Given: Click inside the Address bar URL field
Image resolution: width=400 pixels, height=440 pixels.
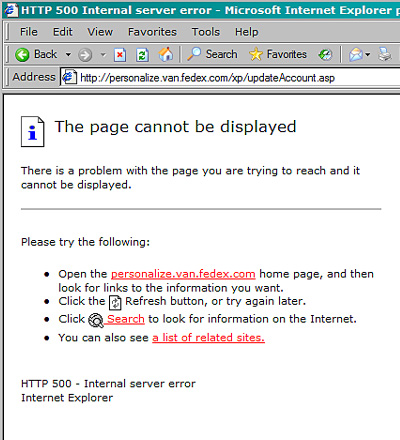Looking at the screenshot, I should [x=230, y=78].
